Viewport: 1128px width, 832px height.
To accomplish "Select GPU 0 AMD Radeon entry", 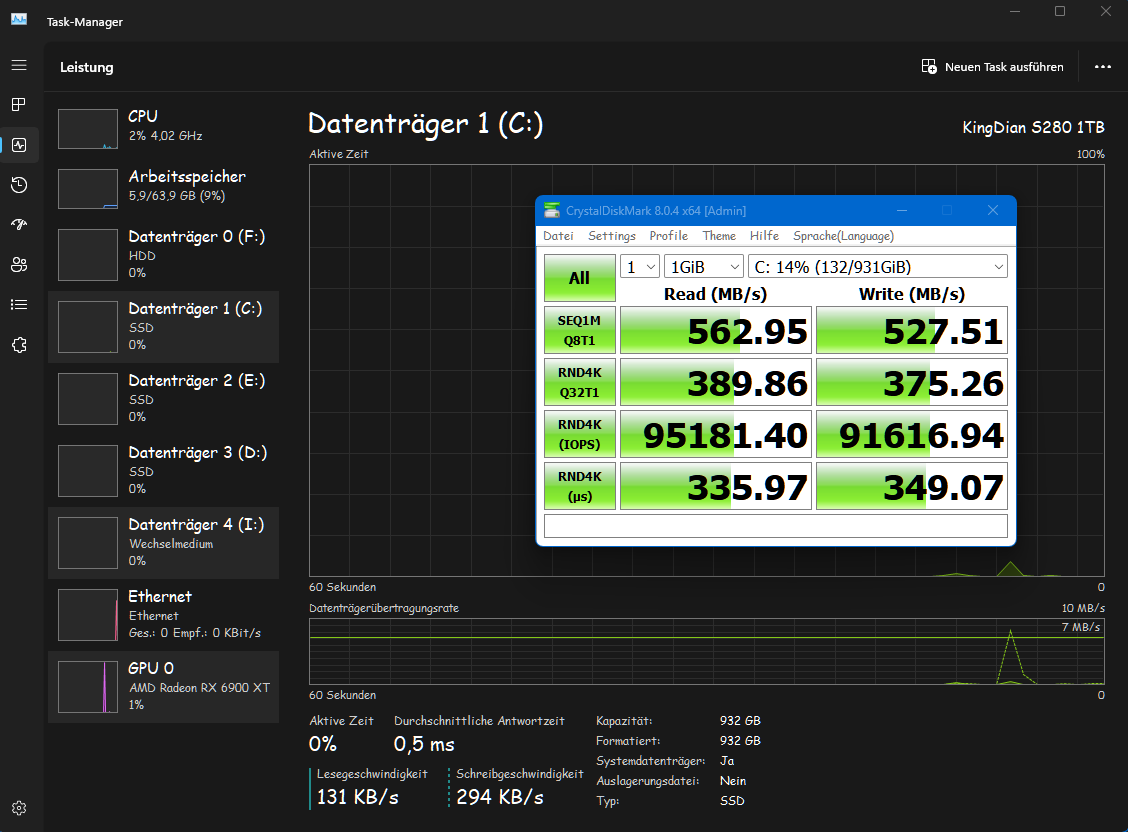I will [x=163, y=687].
